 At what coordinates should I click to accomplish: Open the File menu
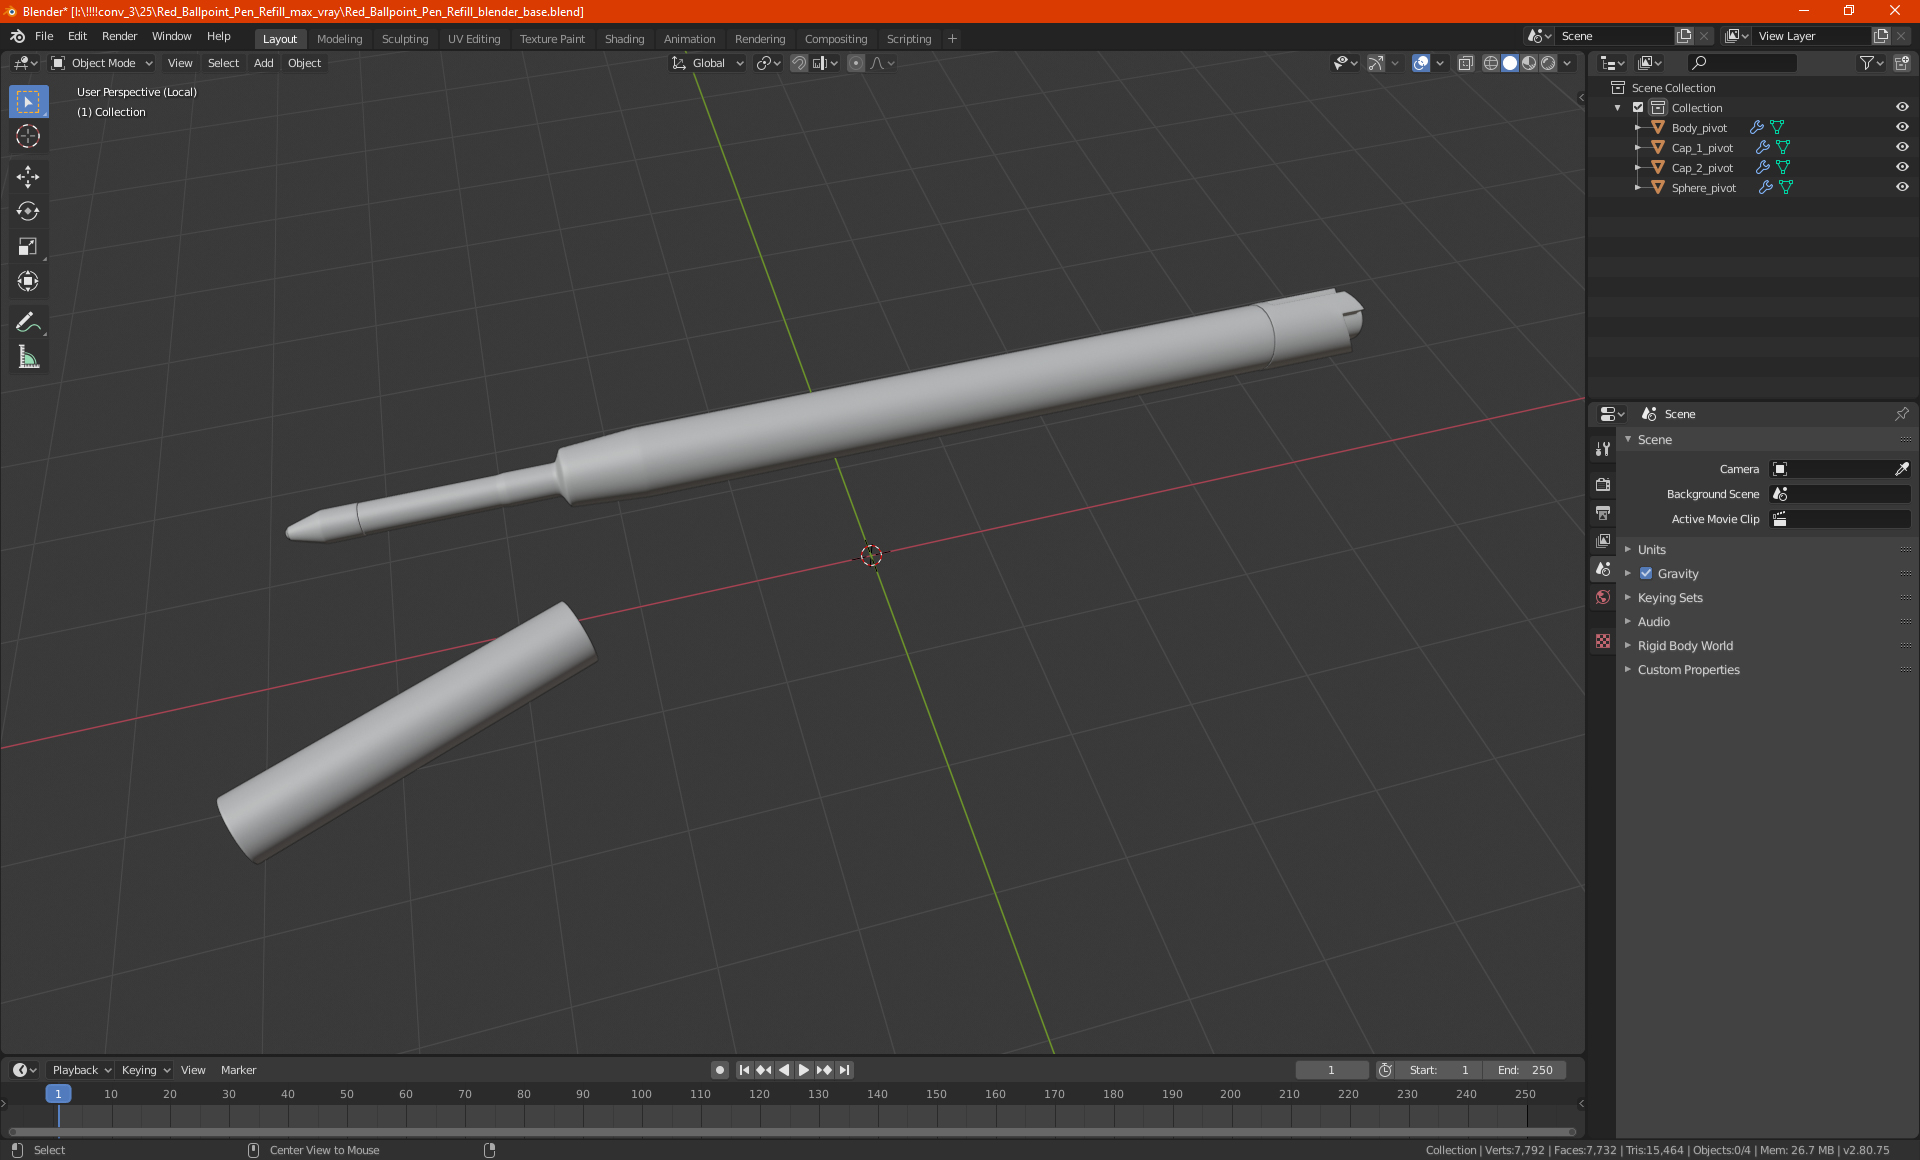click(44, 36)
